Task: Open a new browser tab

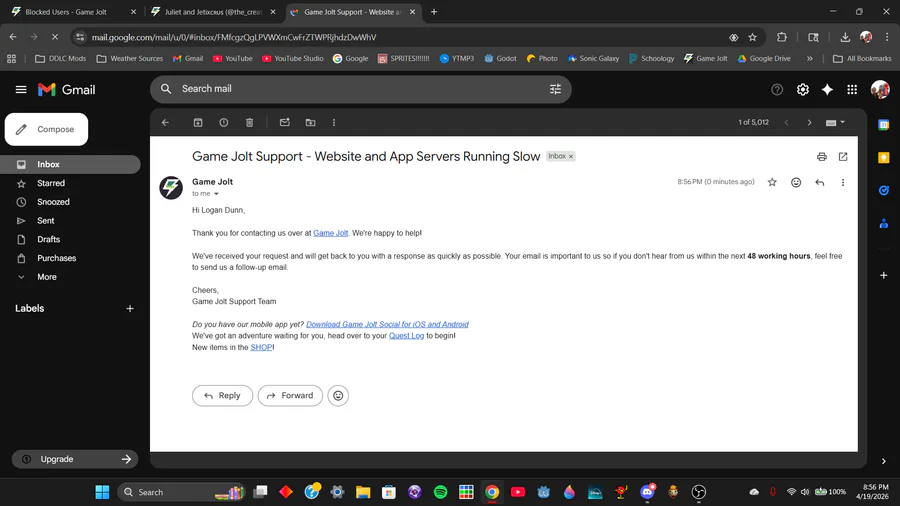Action: (x=434, y=12)
